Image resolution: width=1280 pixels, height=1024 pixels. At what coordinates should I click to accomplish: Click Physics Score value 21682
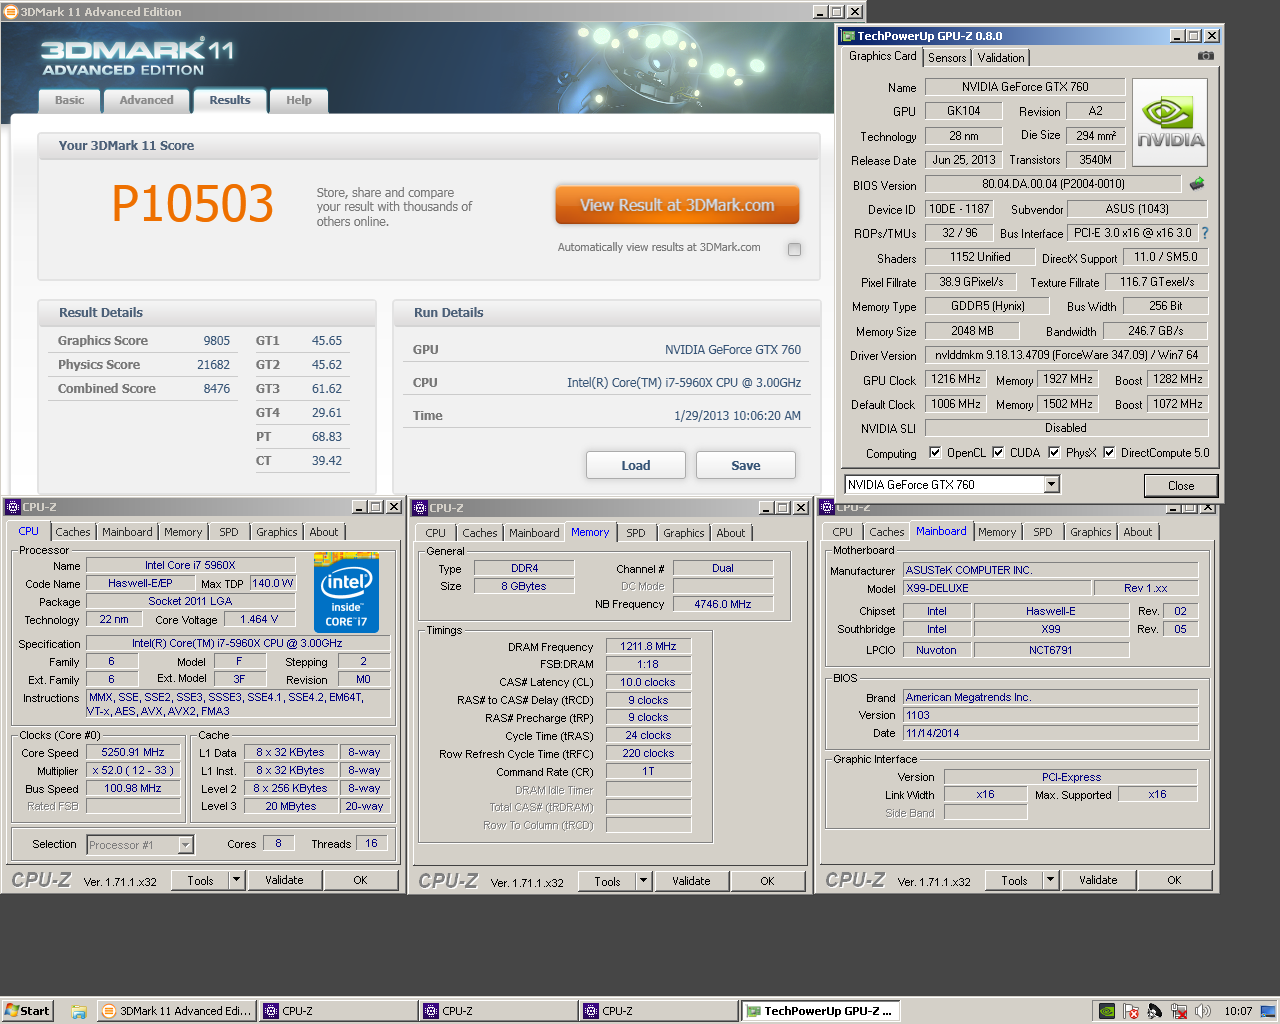[x=213, y=365]
